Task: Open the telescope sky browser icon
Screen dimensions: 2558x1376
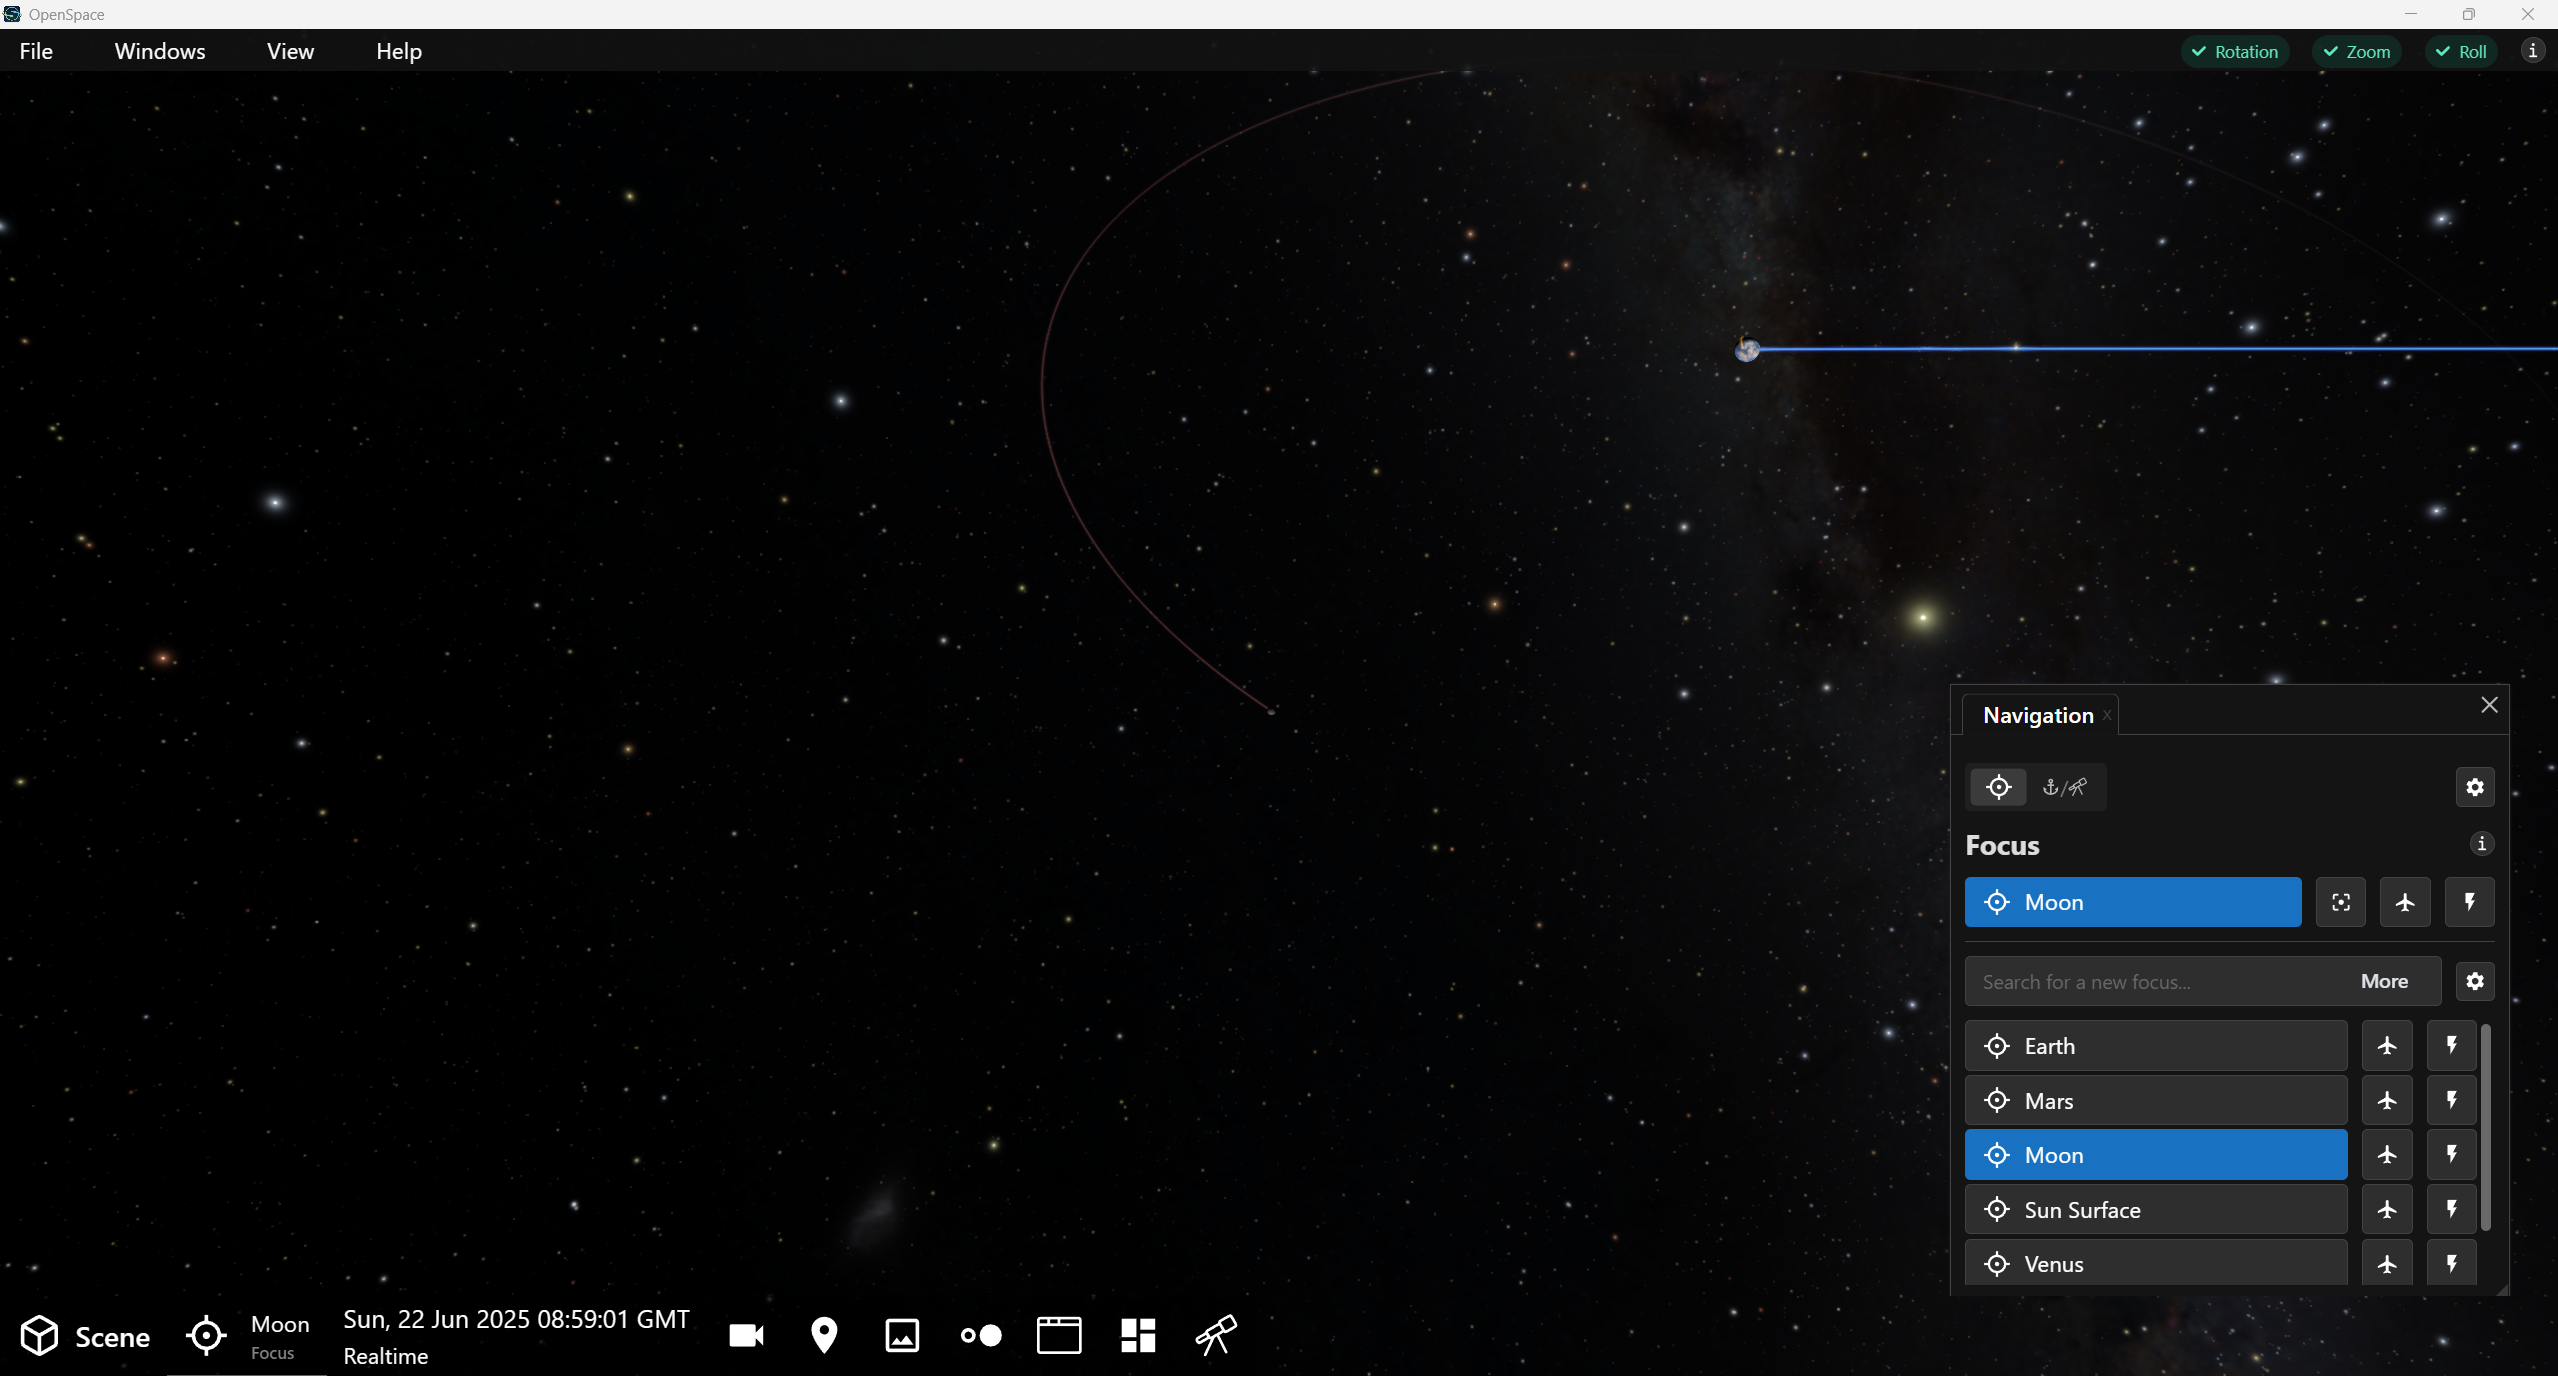Action: [x=1217, y=1336]
